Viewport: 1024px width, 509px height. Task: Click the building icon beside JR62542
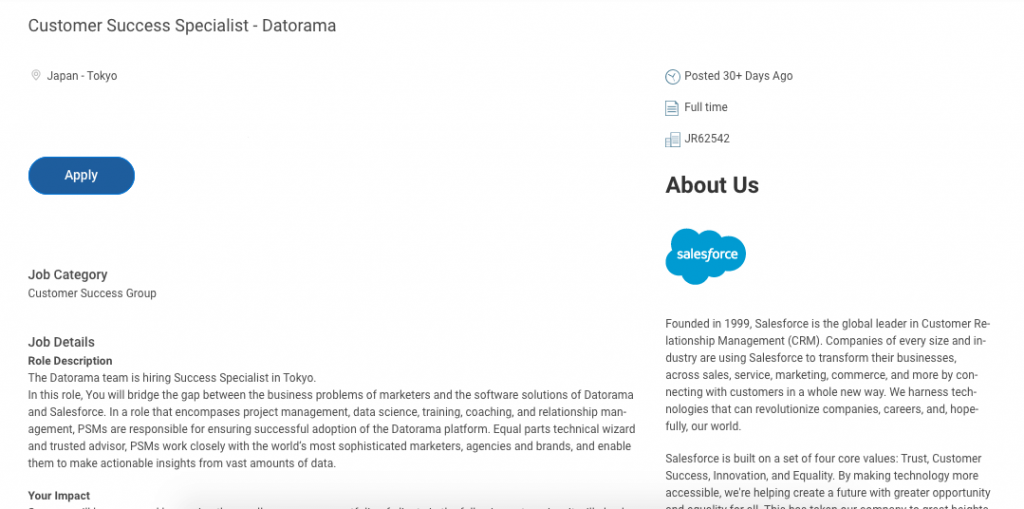coord(672,139)
